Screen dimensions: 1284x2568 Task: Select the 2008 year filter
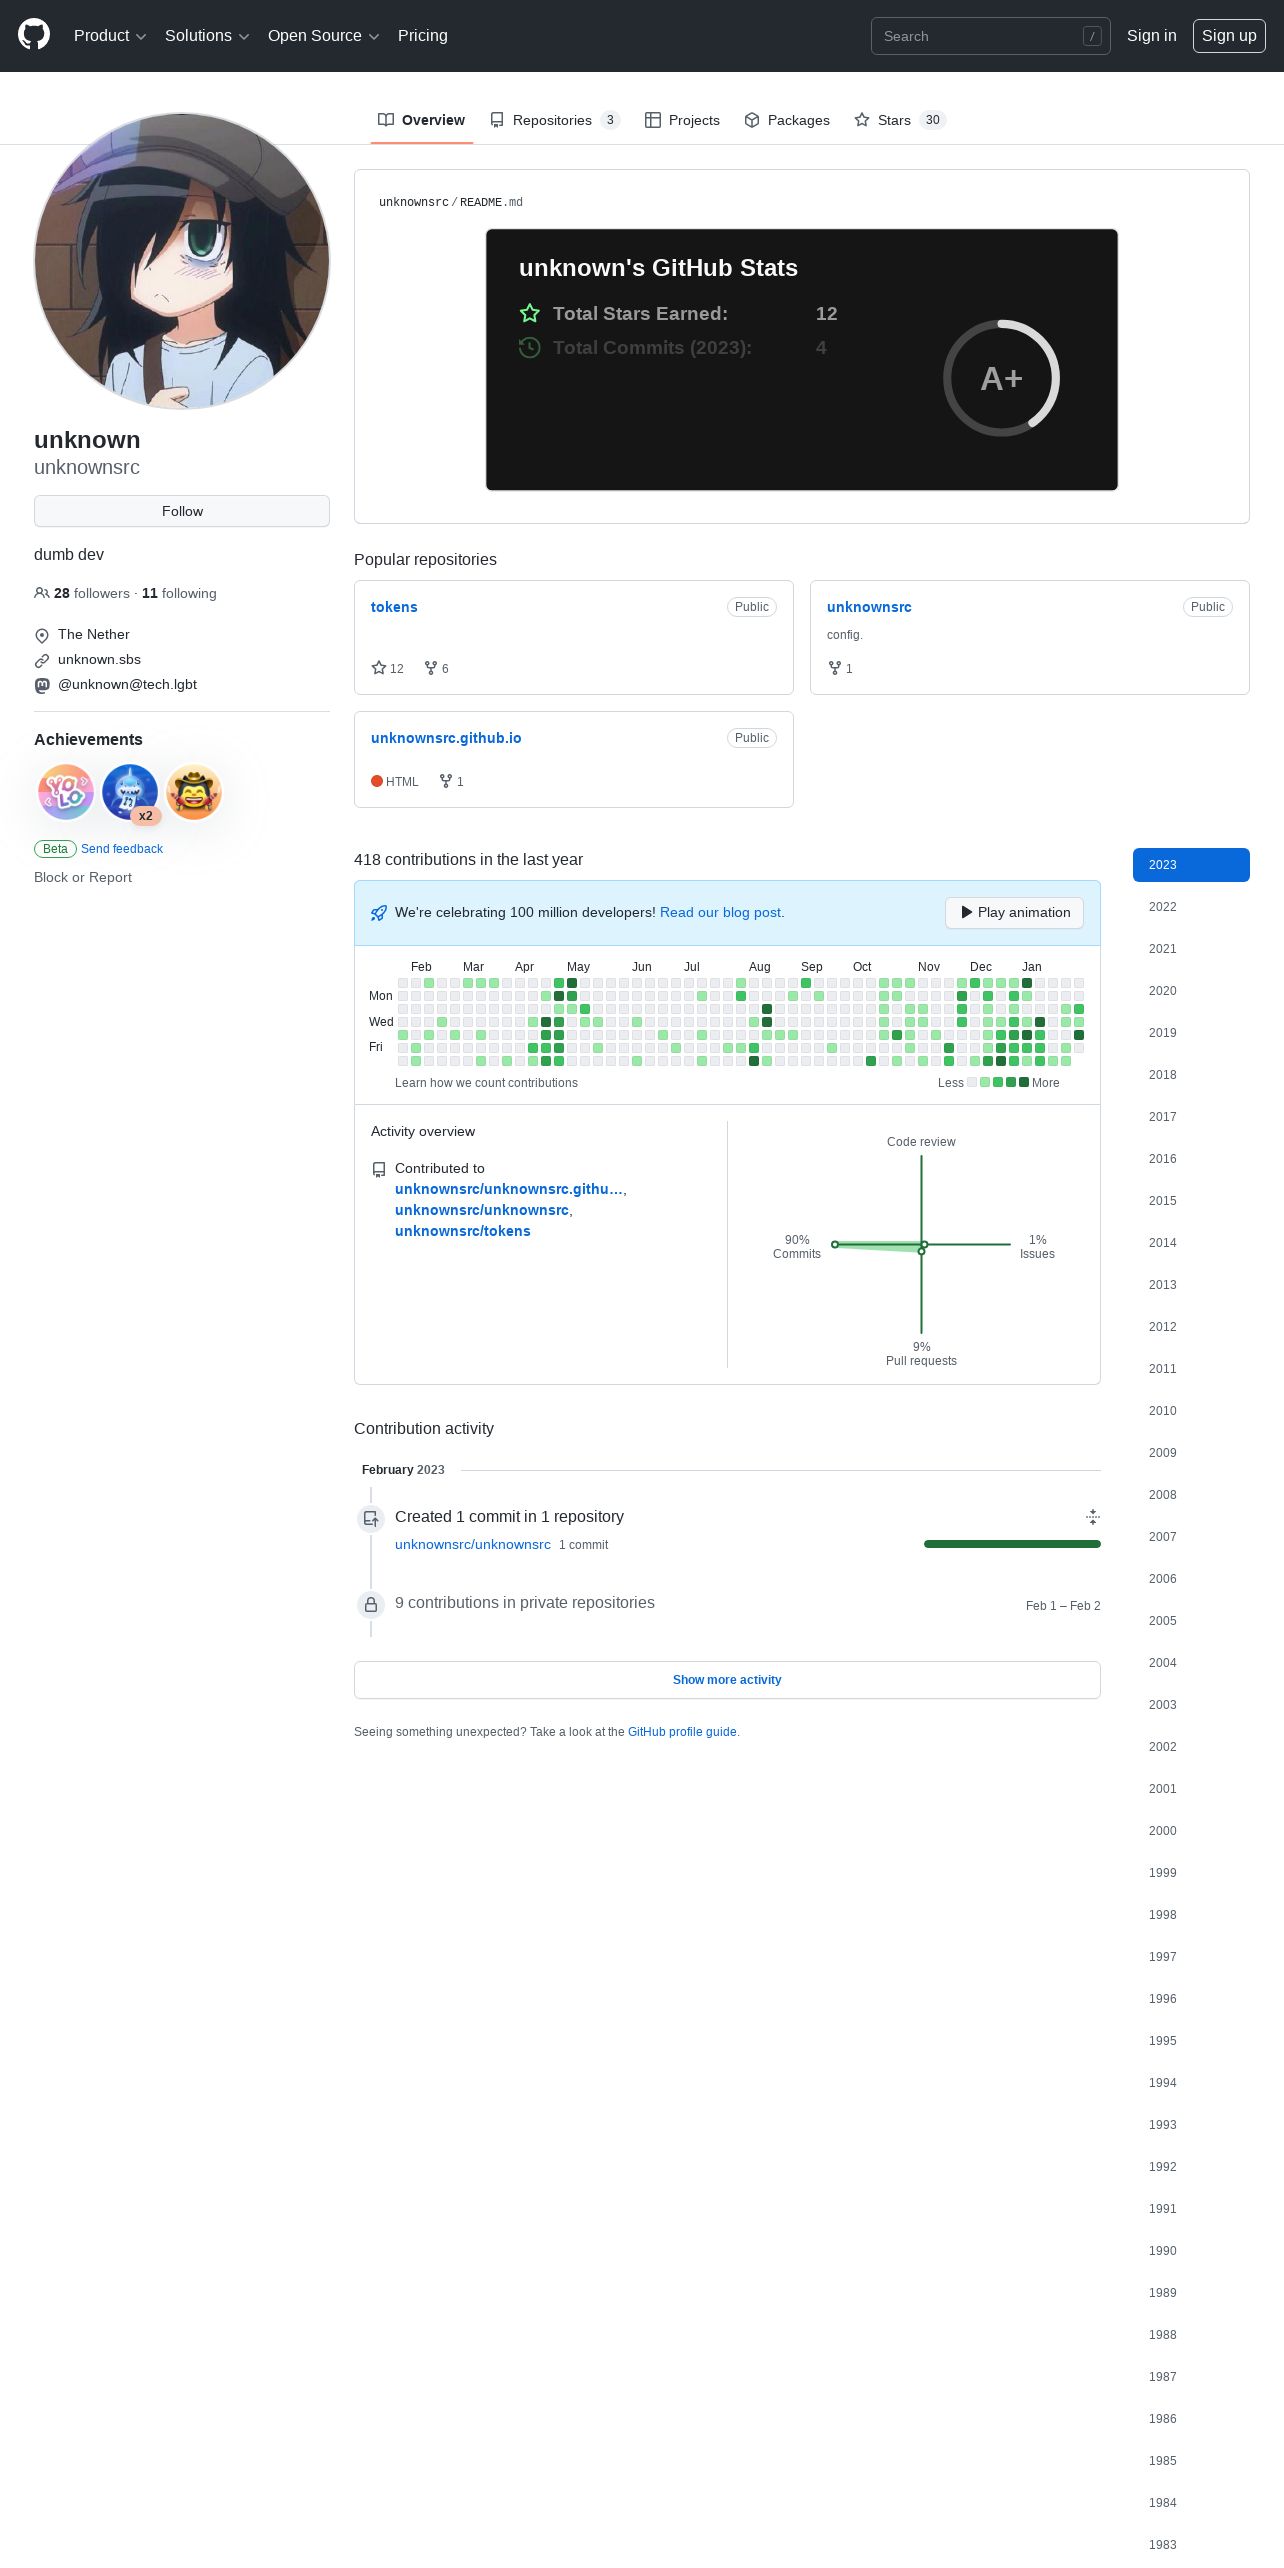pyautogui.click(x=1191, y=1495)
